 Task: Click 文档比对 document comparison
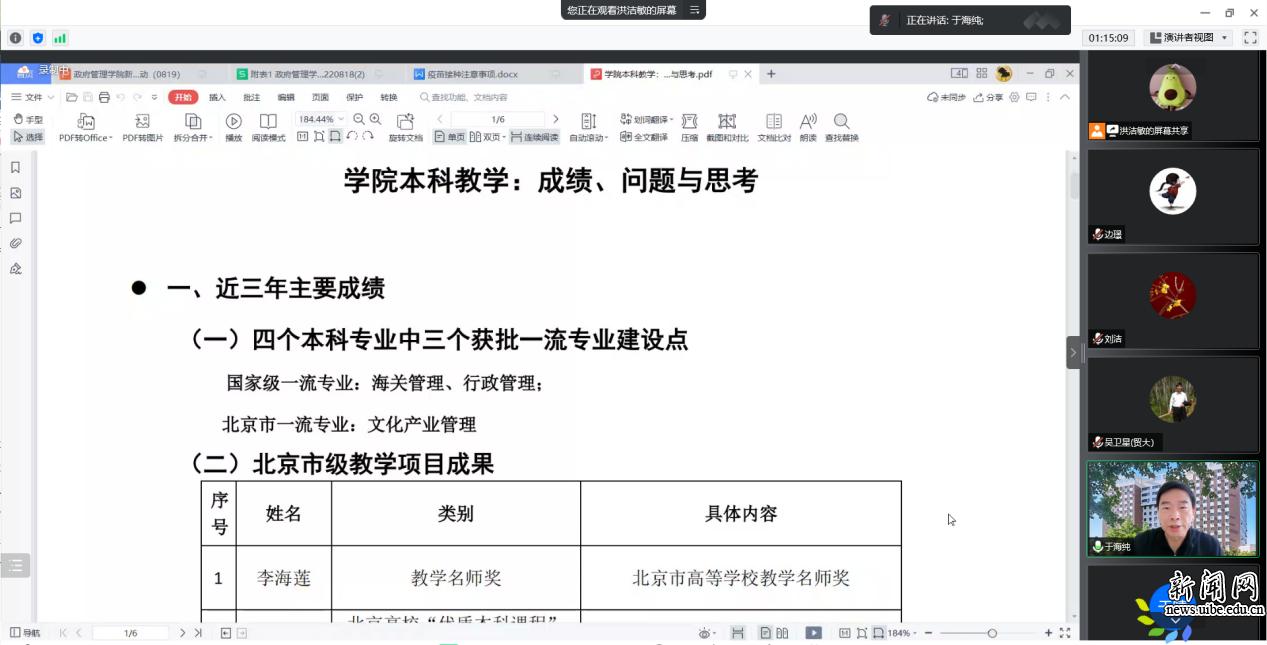[x=774, y=127]
